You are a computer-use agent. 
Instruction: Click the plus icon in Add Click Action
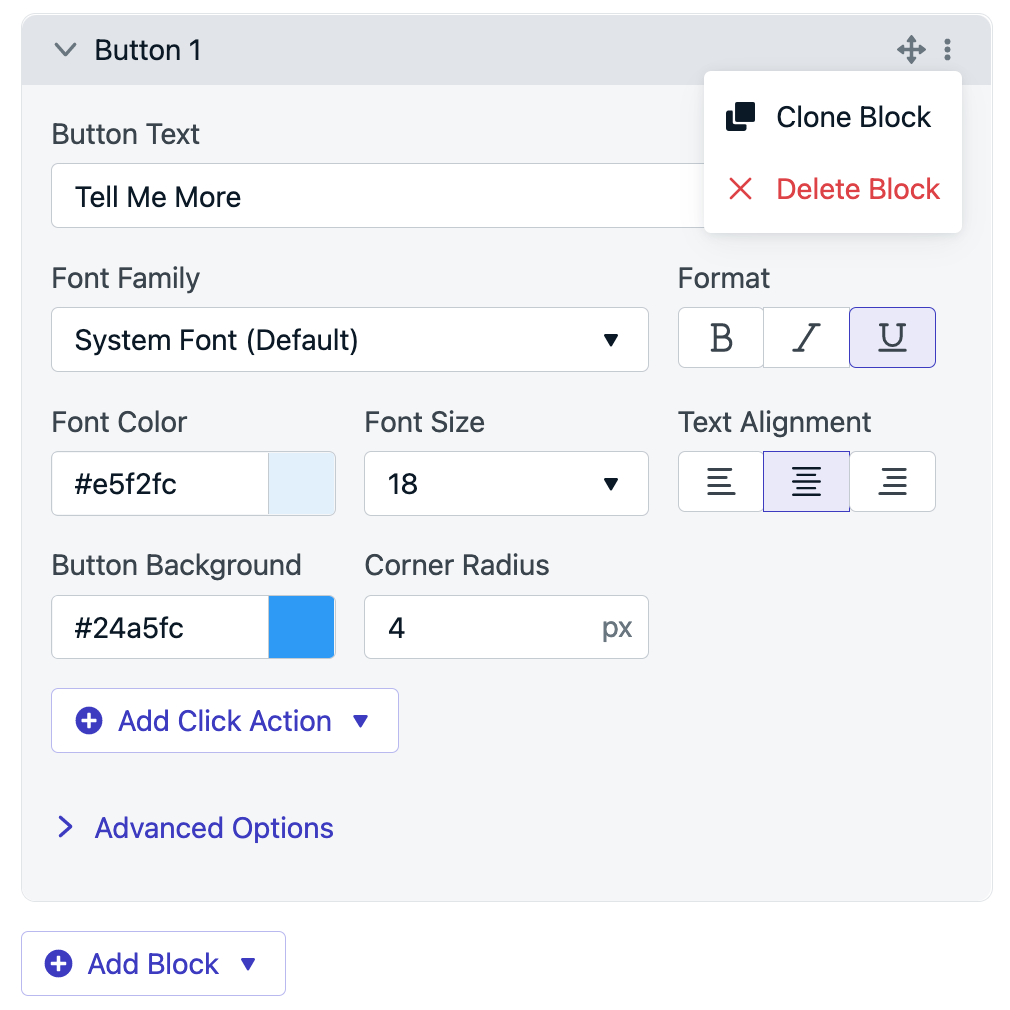coord(89,720)
